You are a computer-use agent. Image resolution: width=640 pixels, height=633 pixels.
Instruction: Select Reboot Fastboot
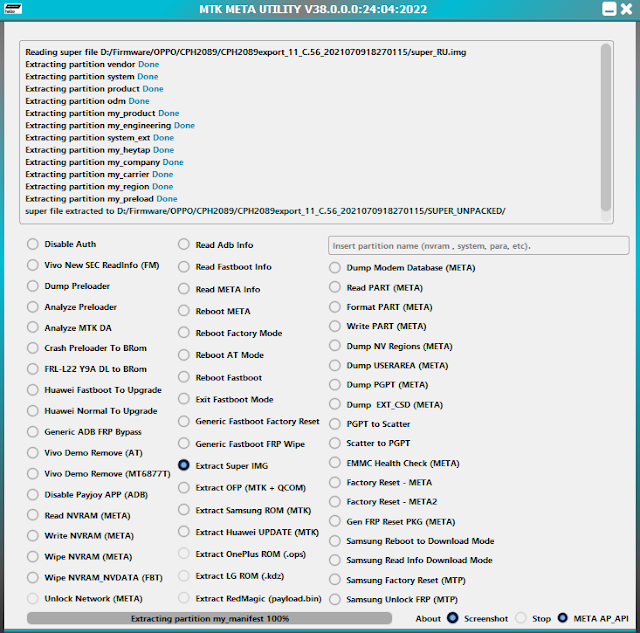point(184,377)
